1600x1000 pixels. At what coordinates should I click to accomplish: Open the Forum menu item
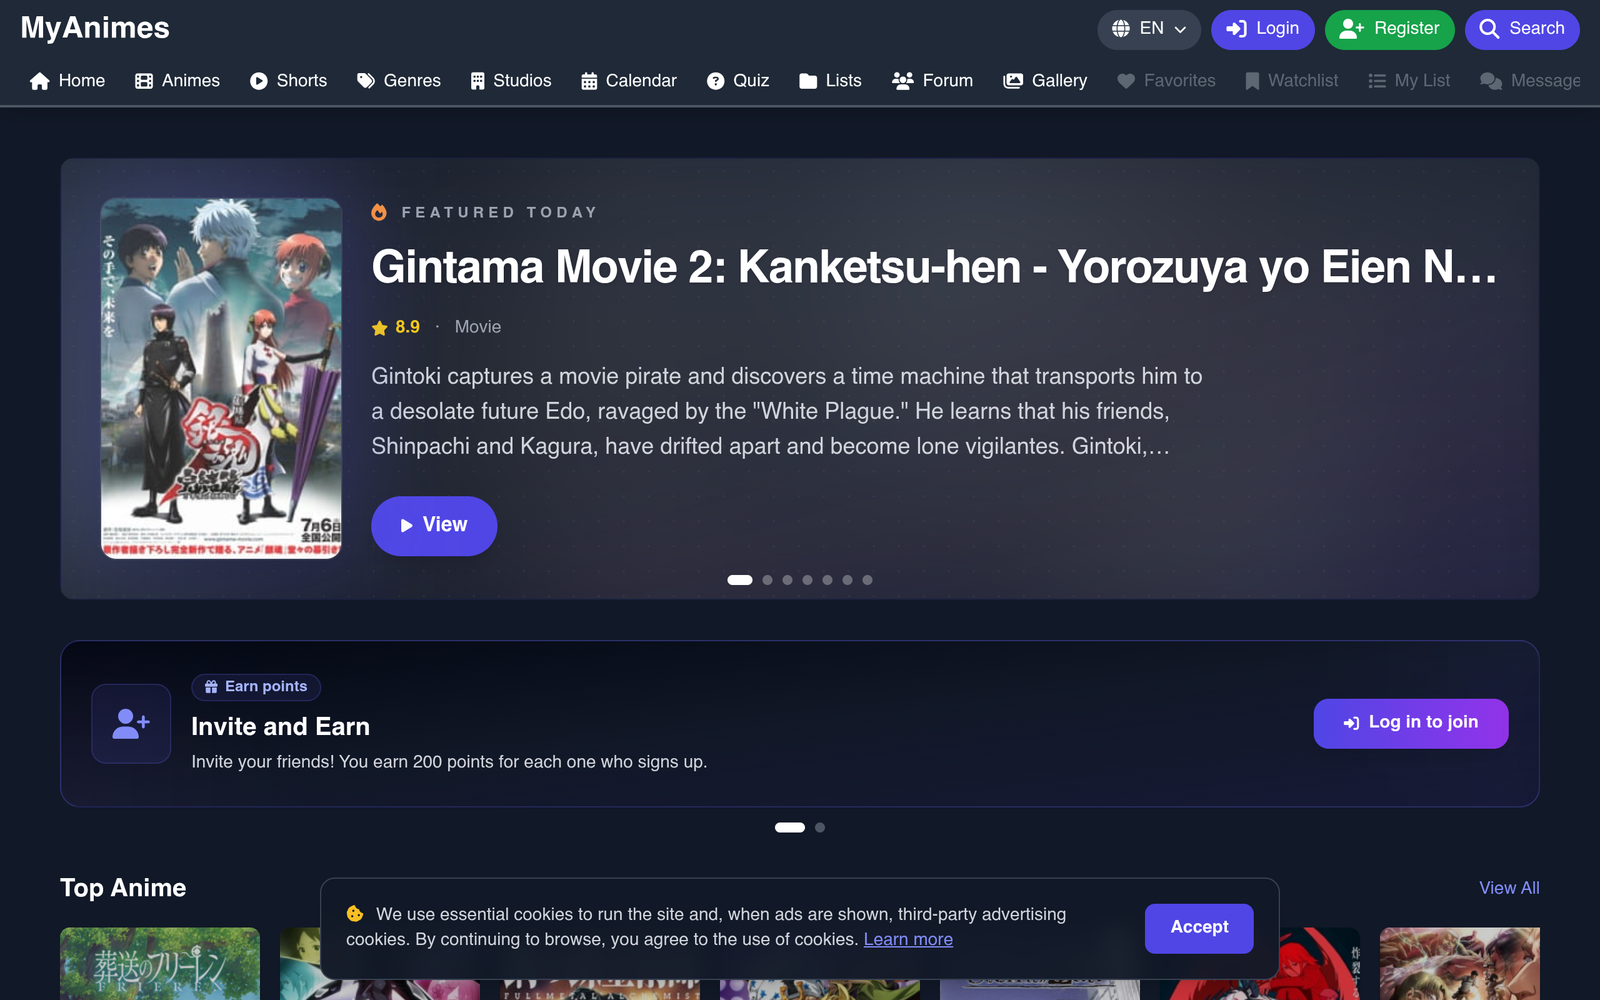[932, 81]
